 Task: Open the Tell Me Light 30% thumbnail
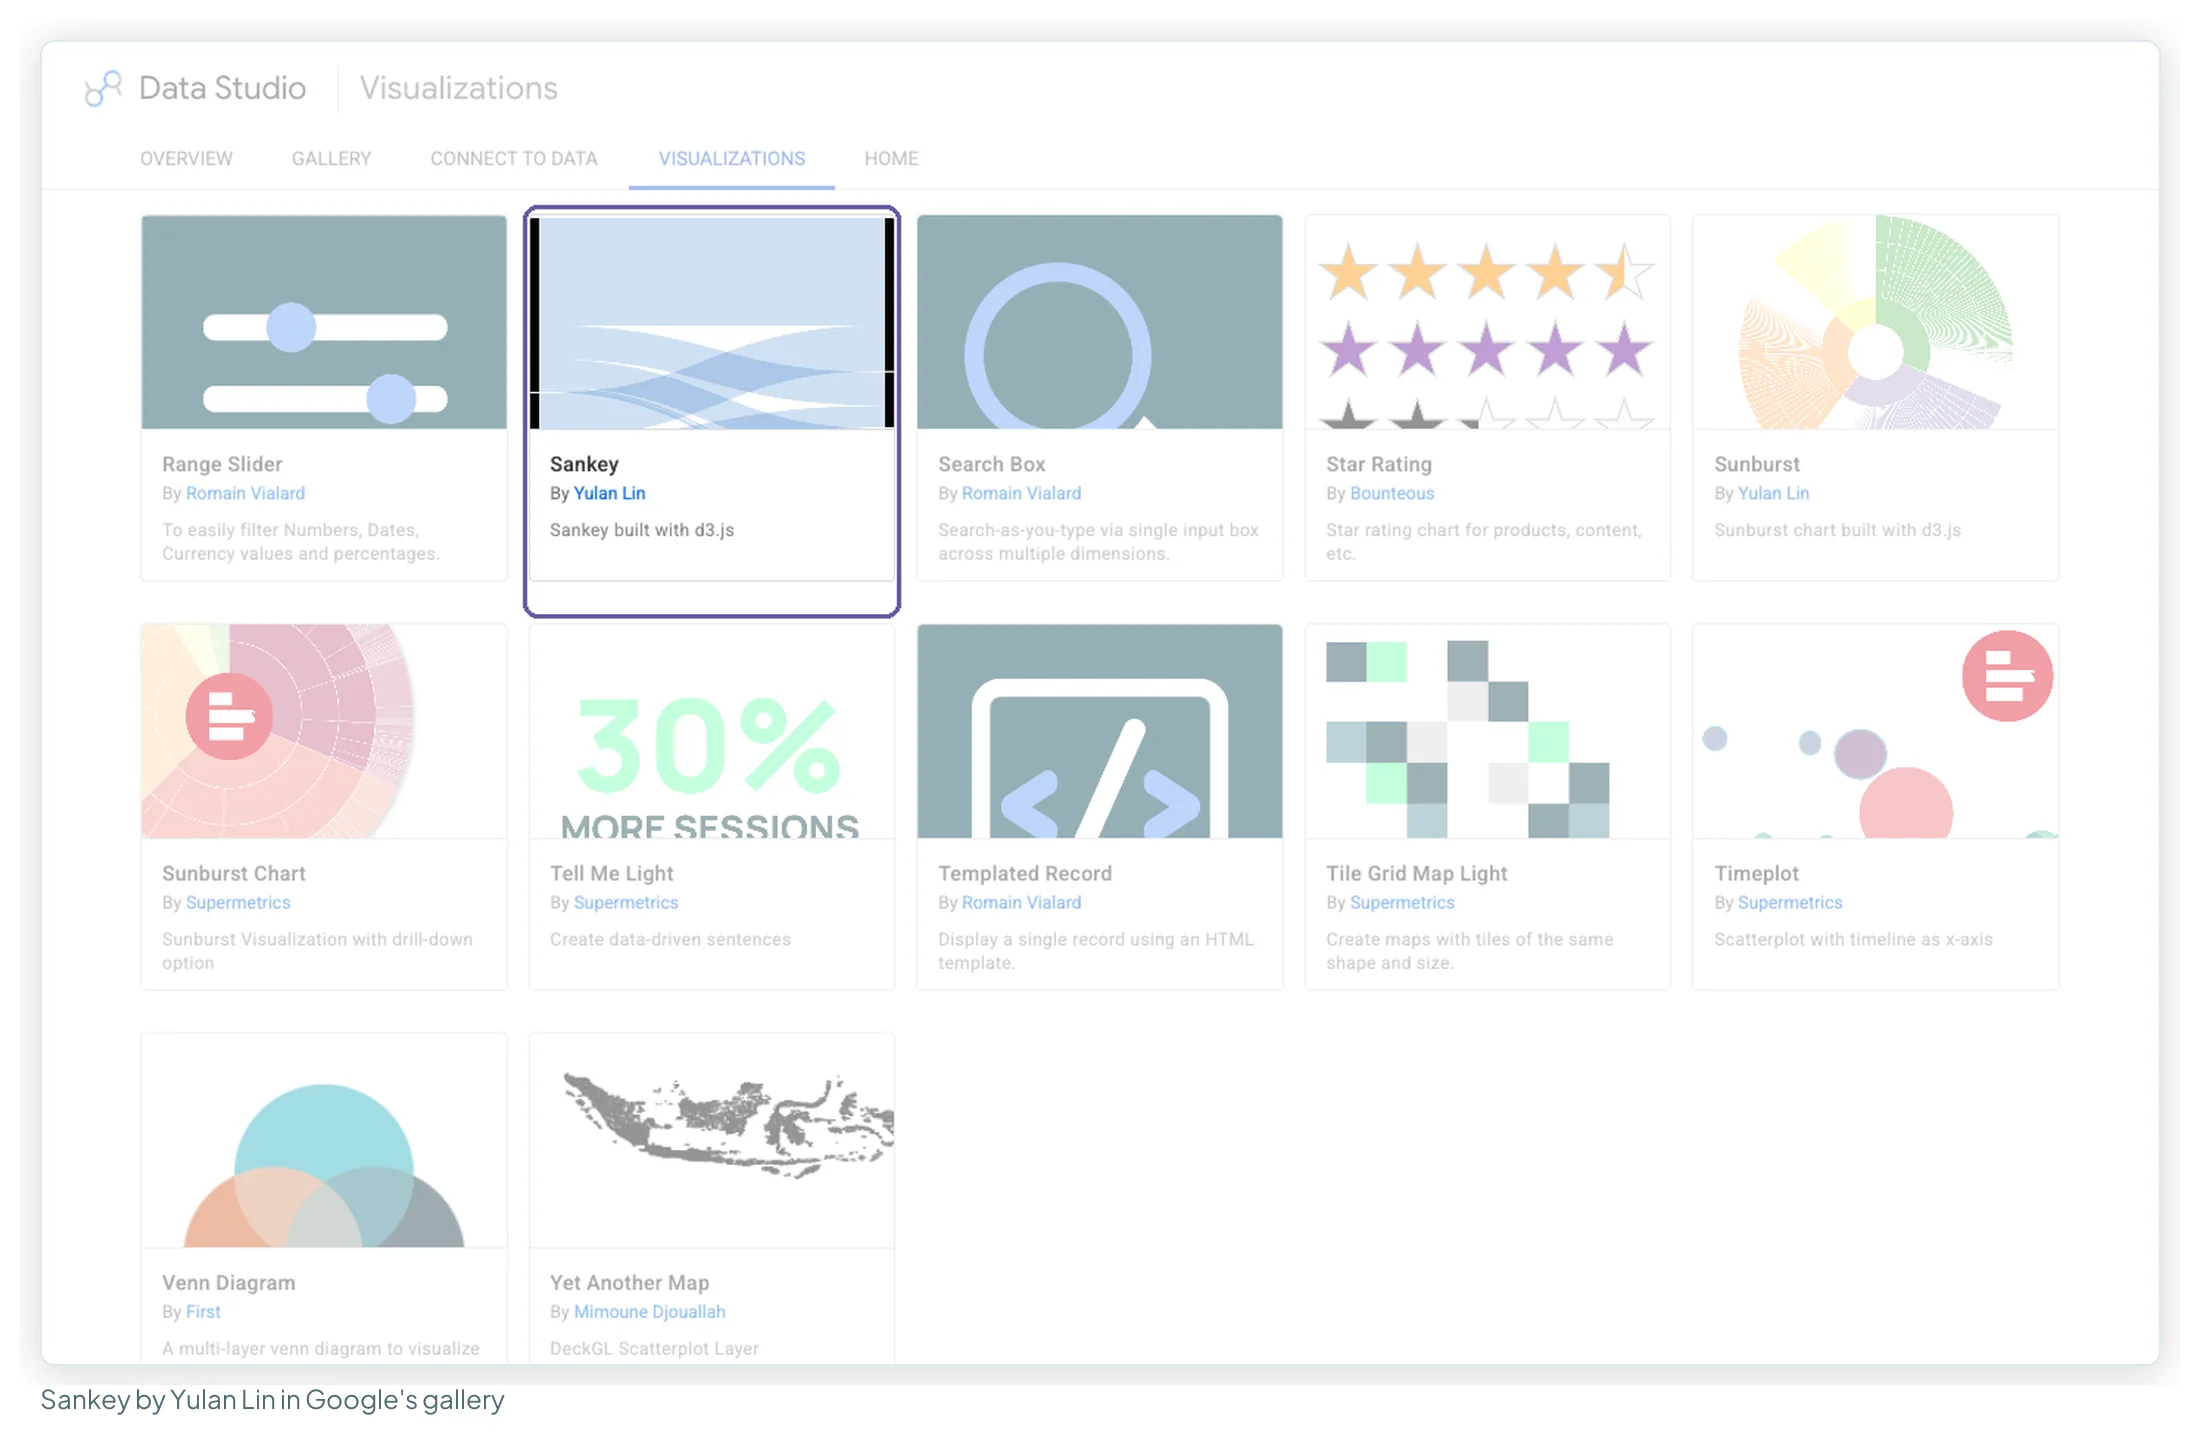pyautogui.click(x=712, y=731)
